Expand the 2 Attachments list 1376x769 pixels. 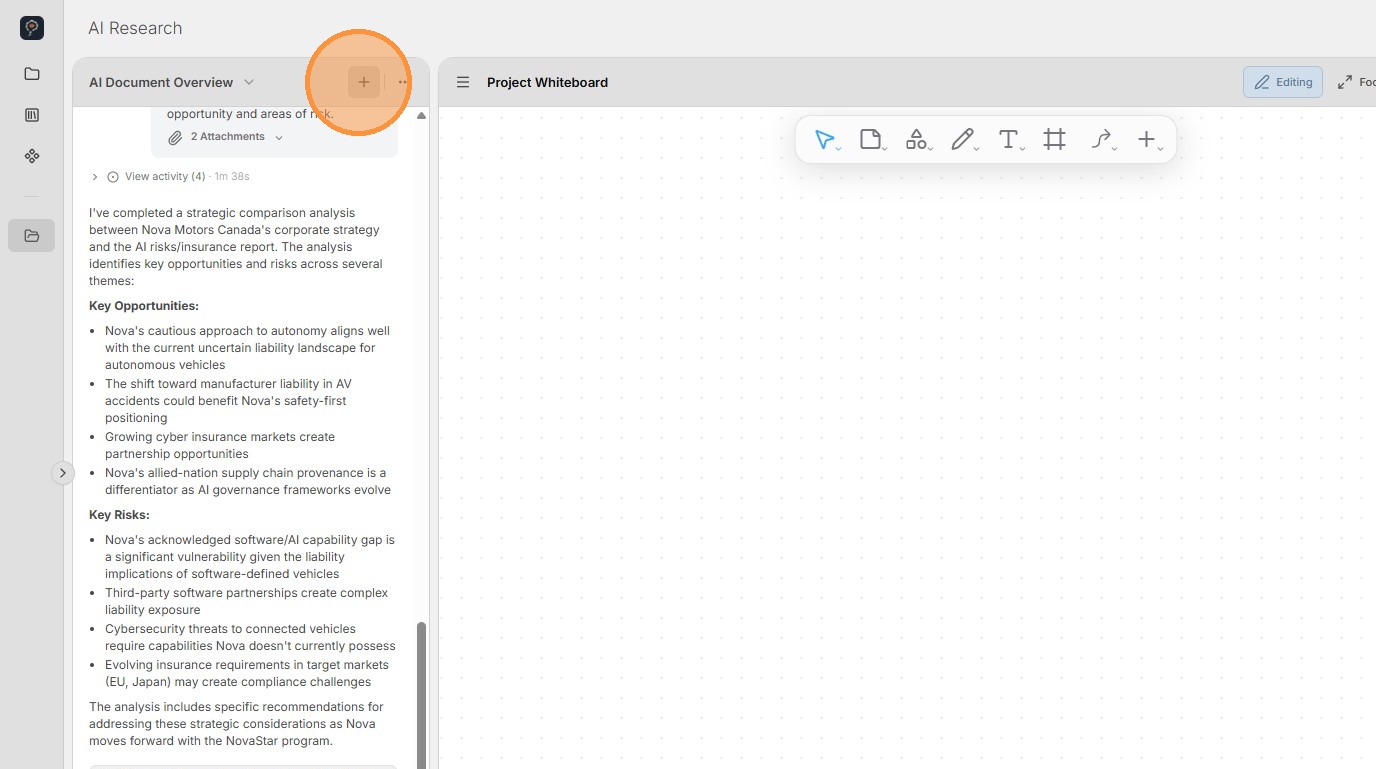236,137
